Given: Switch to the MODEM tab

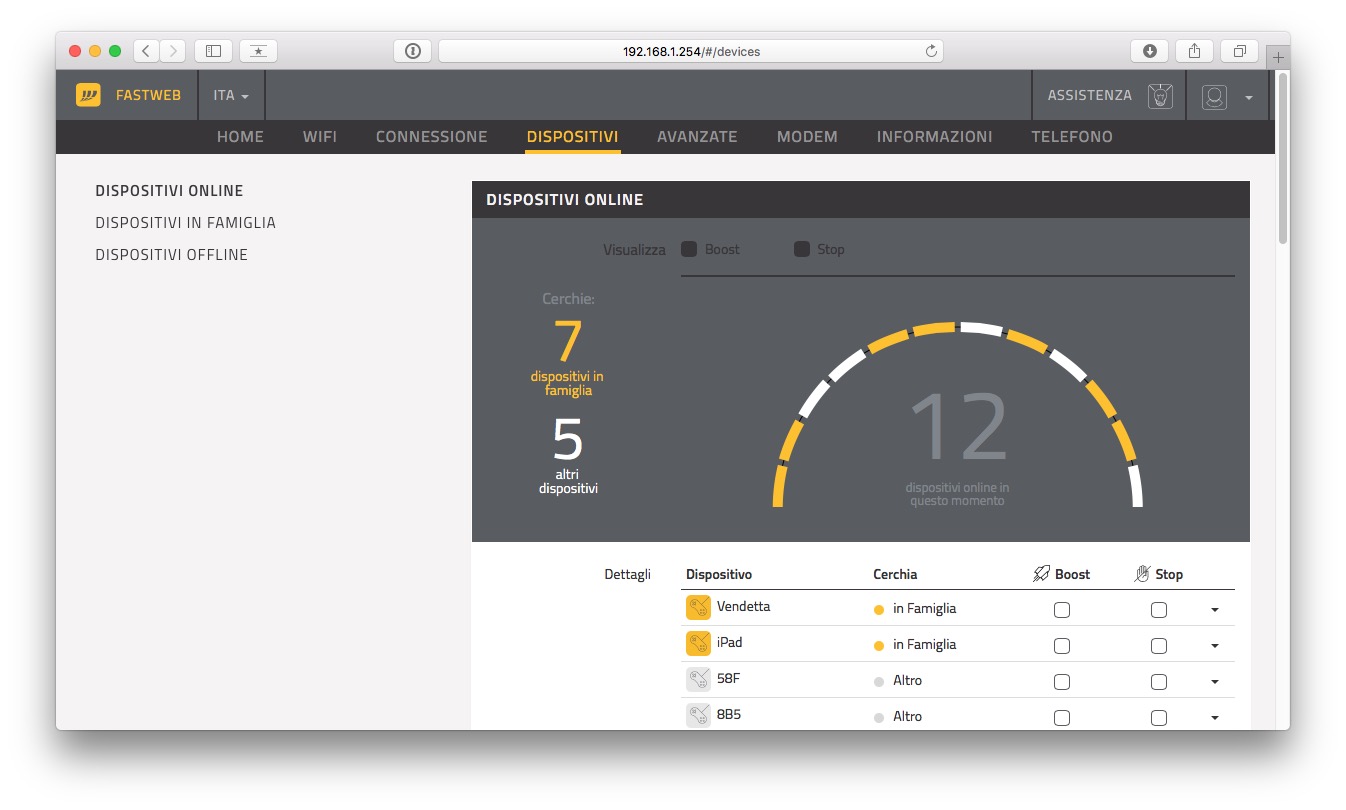Looking at the screenshot, I should pyautogui.click(x=807, y=137).
